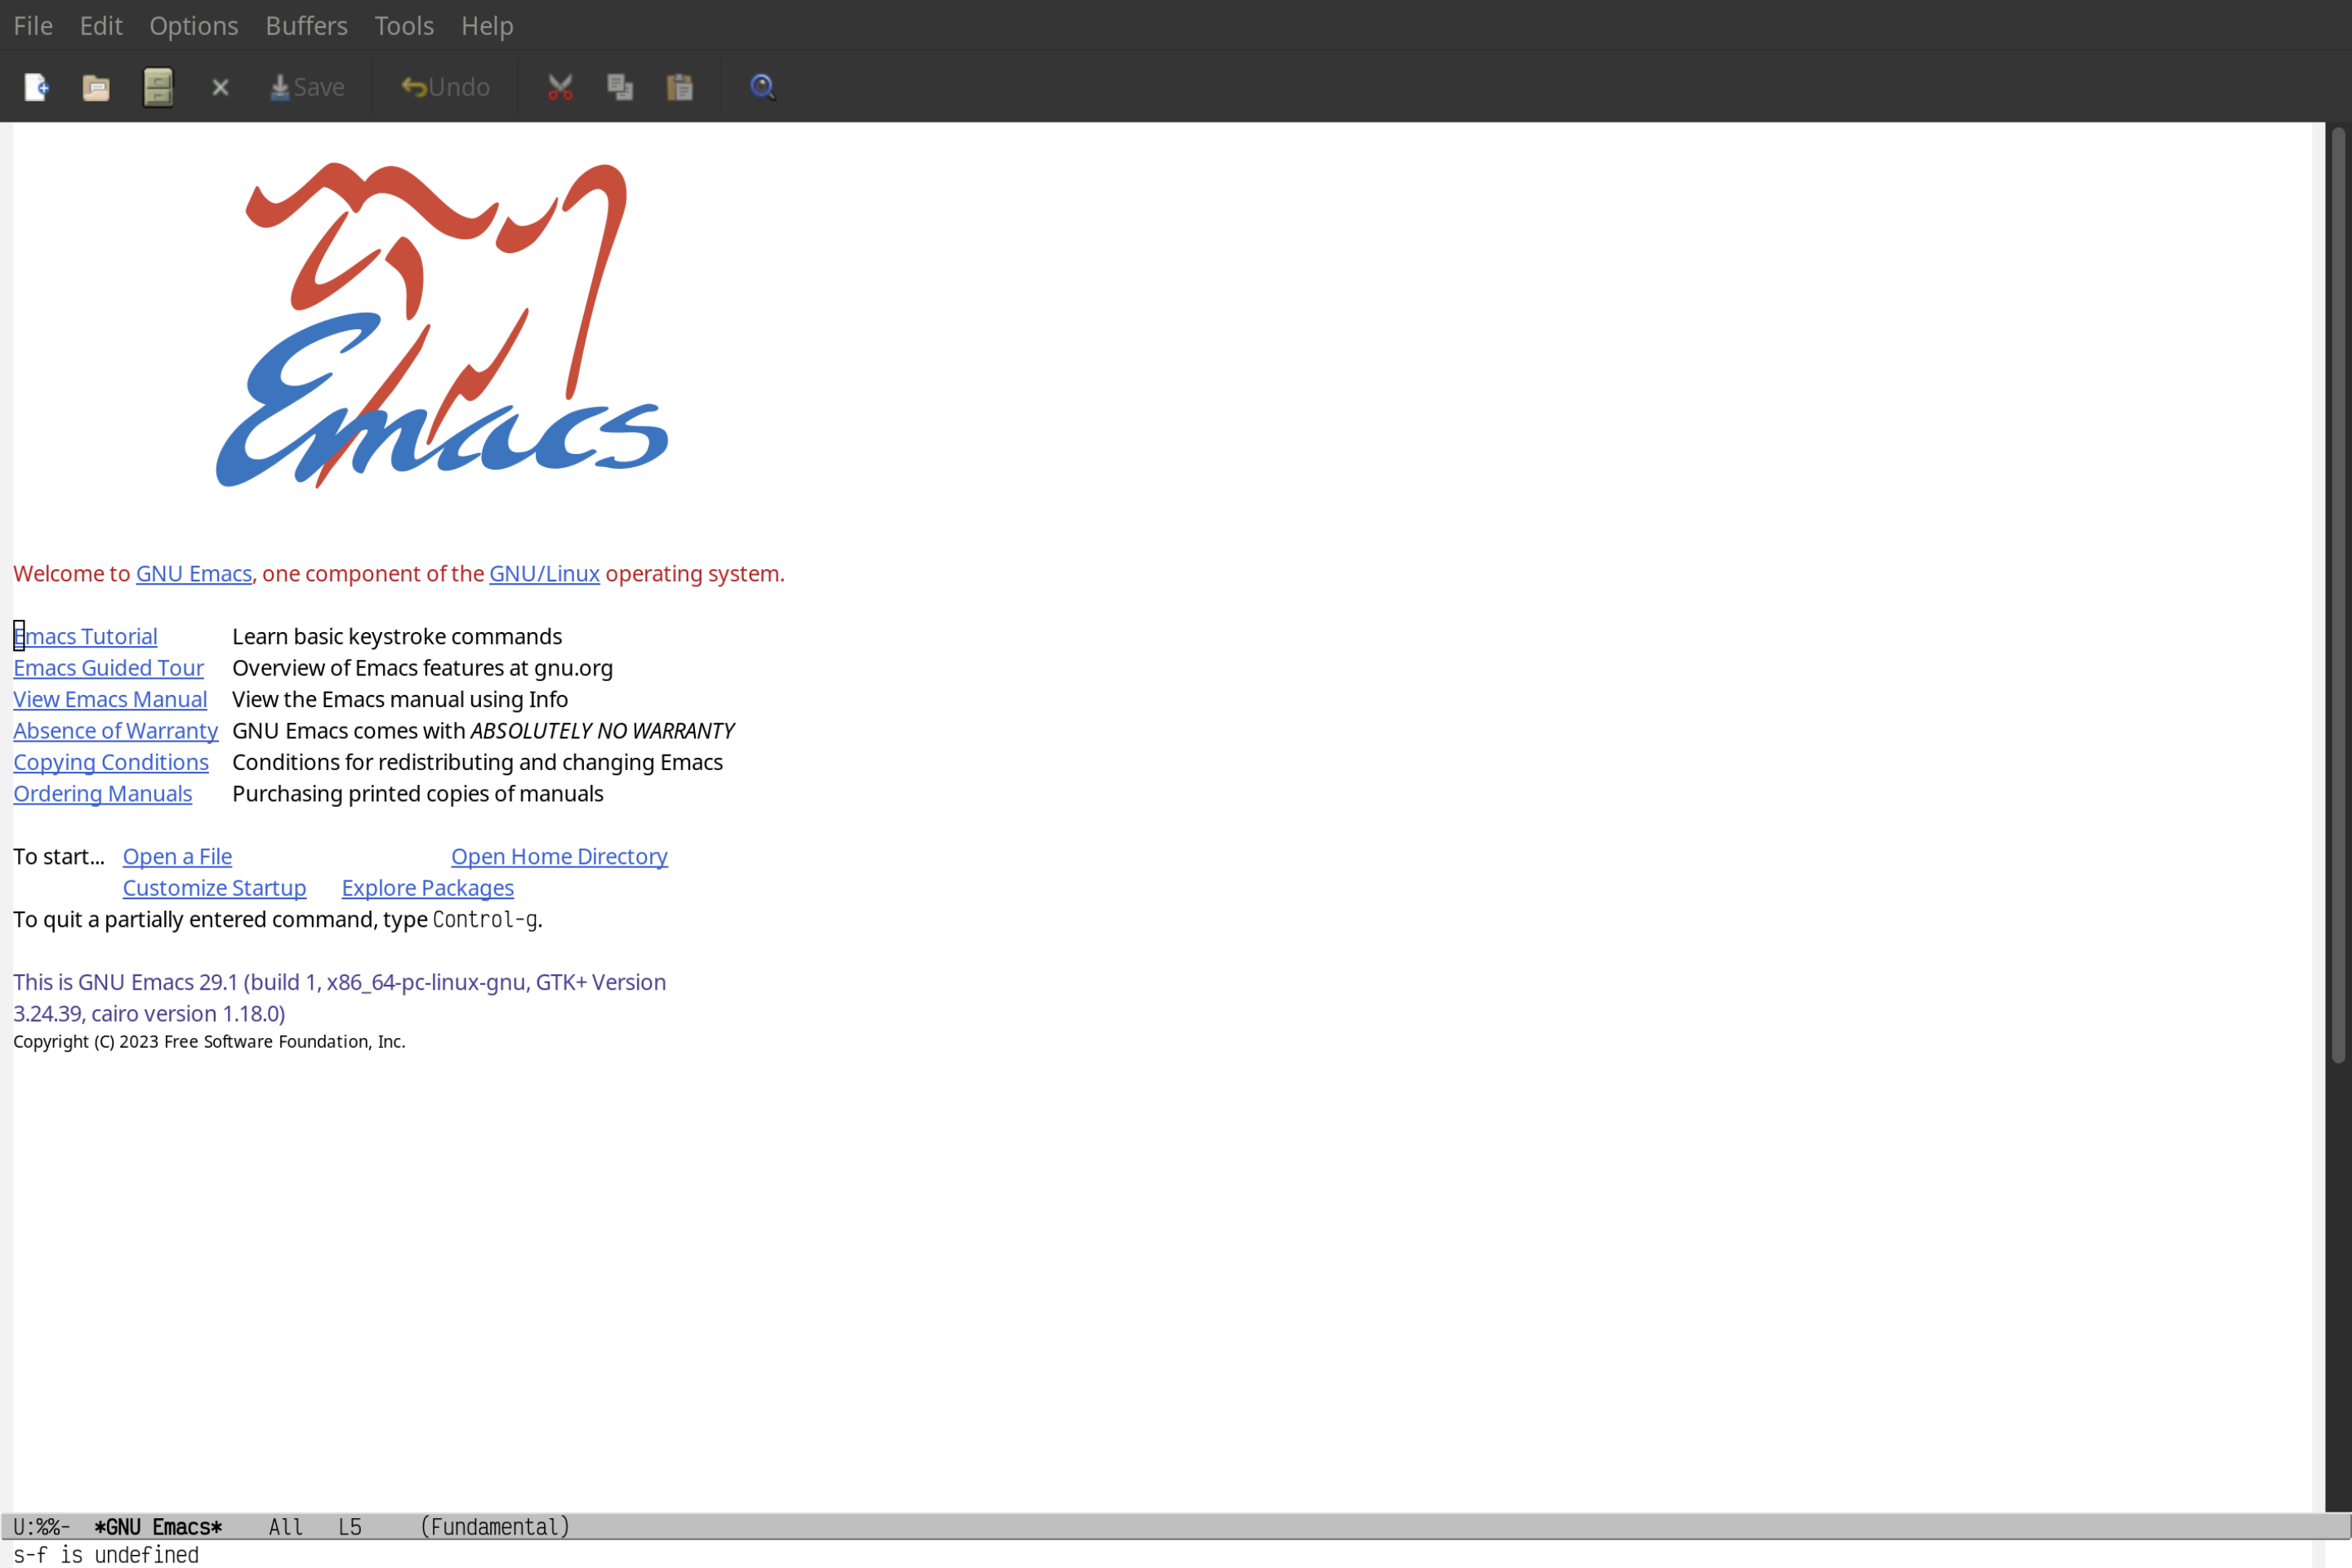
Task: Click the Undo icon in toolbar
Action: click(443, 86)
